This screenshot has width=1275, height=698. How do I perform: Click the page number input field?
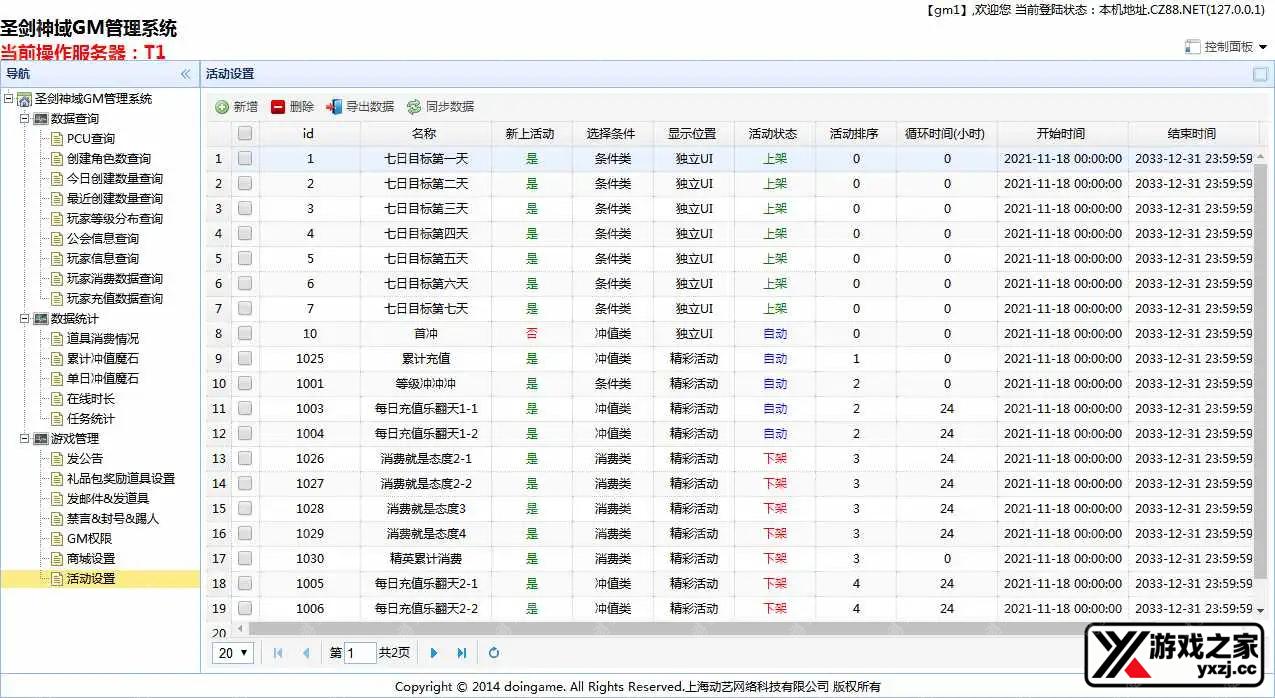[x=360, y=653]
